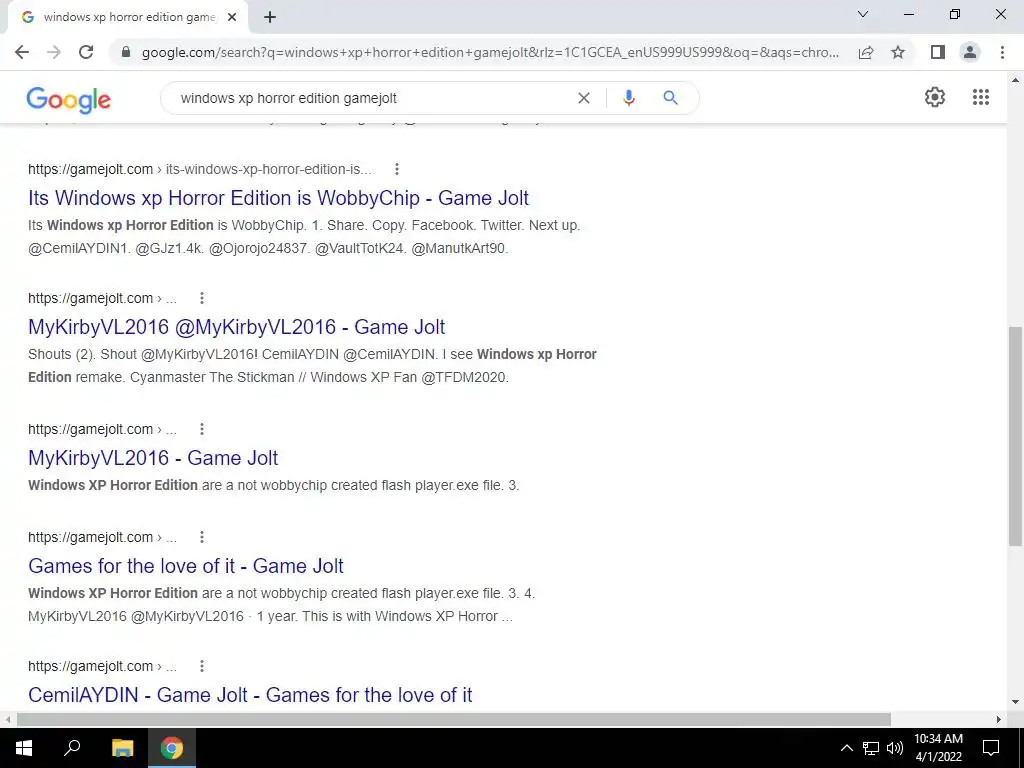Submit search with magnifier icon
1024x768 pixels.
coord(670,98)
